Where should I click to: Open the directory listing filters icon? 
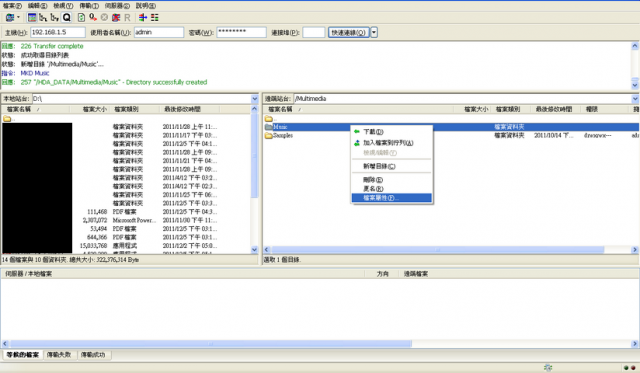[143, 18]
